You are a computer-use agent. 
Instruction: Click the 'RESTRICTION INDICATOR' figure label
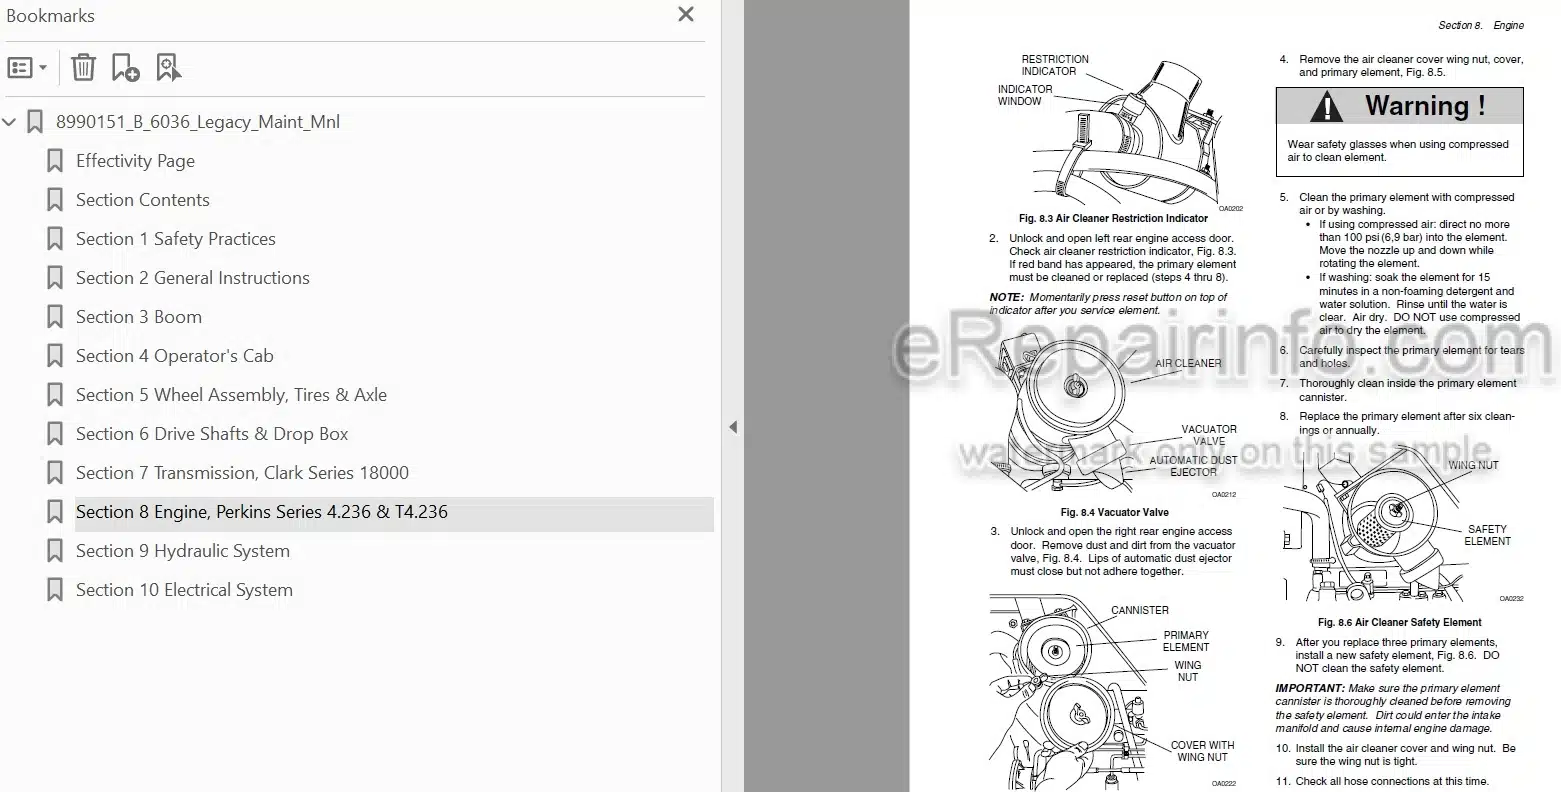(1055, 65)
